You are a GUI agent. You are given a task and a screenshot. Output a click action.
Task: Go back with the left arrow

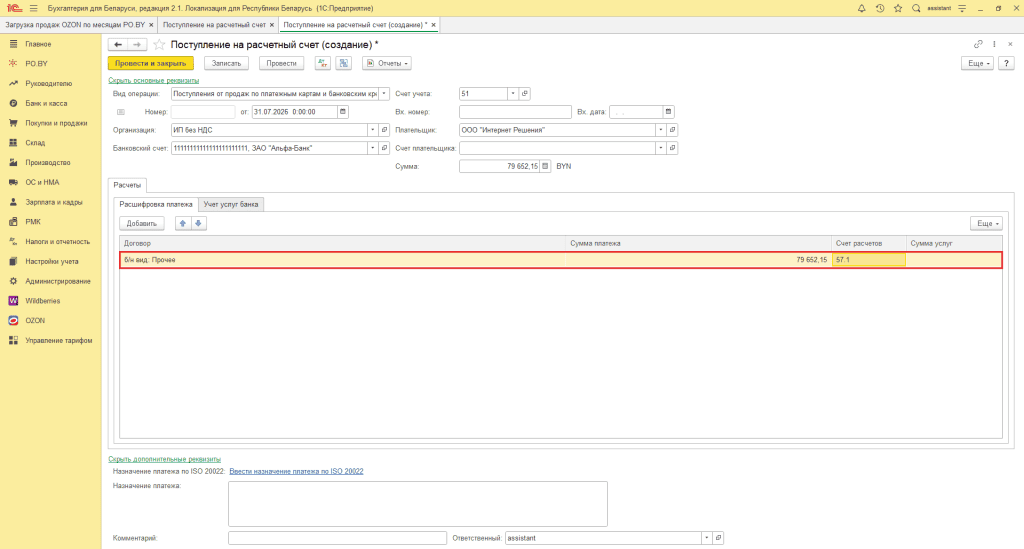click(x=118, y=44)
